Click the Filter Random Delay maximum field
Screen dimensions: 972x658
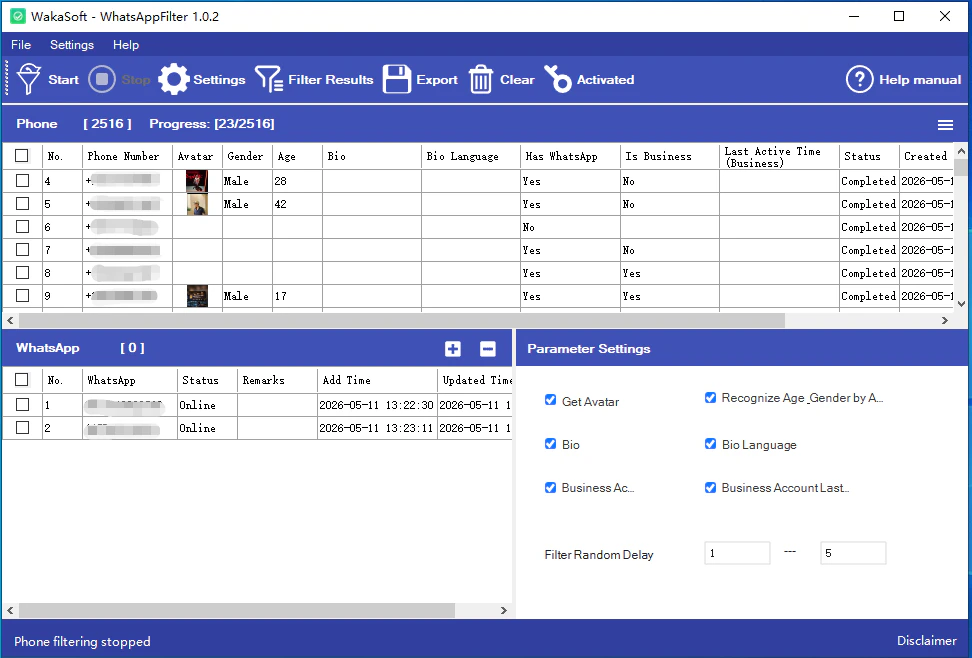(x=853, y=553)
